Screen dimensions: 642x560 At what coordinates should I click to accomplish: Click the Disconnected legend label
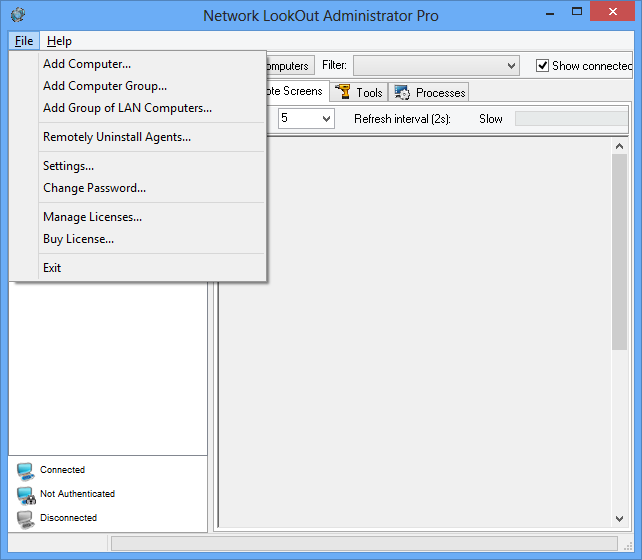pos(68,518)
